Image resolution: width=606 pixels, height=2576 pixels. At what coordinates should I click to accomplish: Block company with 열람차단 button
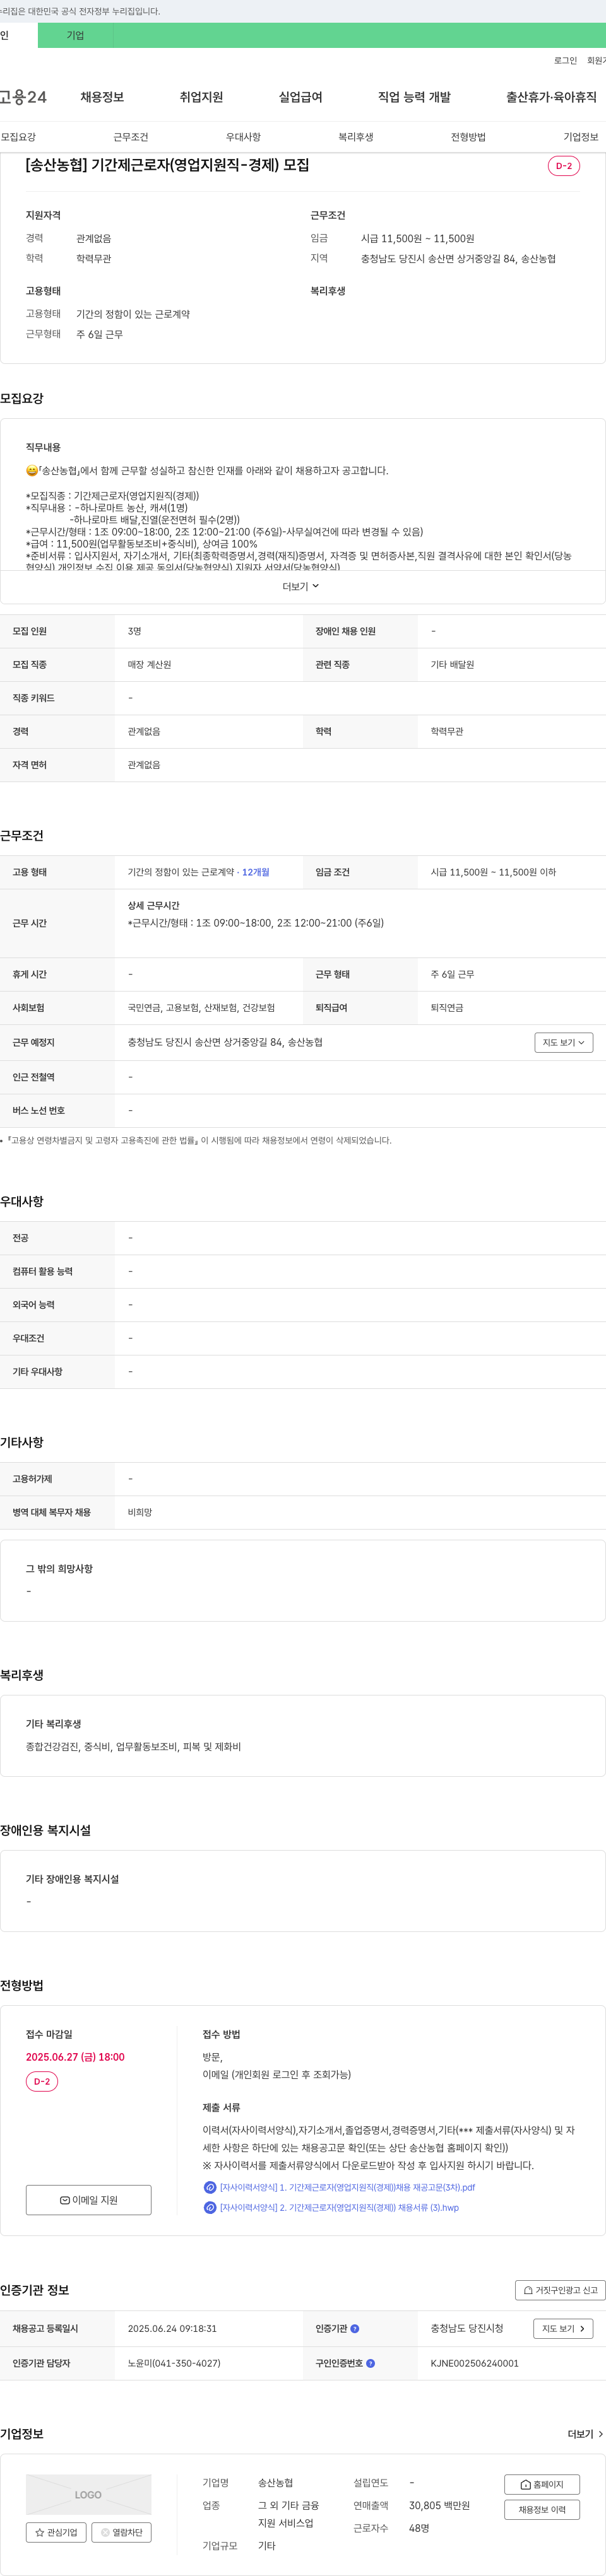[121, 2533]
